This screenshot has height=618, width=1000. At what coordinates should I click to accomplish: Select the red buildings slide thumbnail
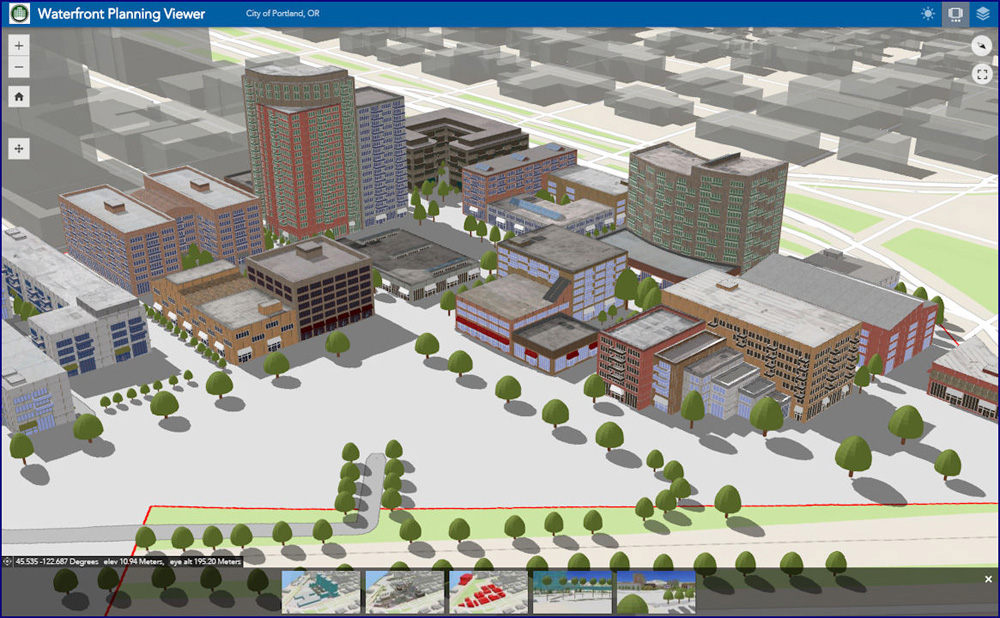(x=488, y=592)
